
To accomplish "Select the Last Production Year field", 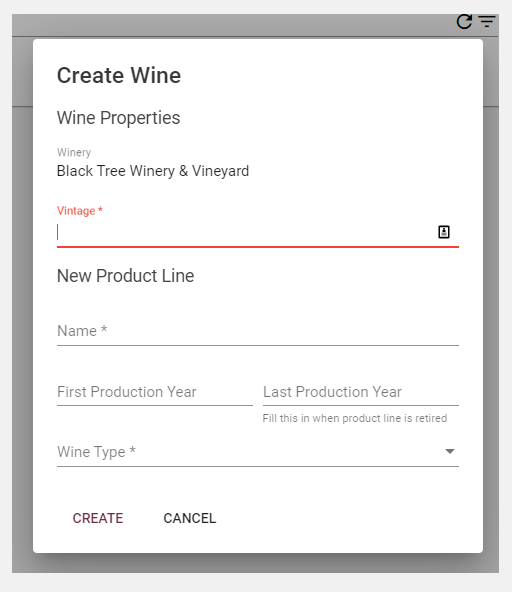I will click(x=361, y=392).
